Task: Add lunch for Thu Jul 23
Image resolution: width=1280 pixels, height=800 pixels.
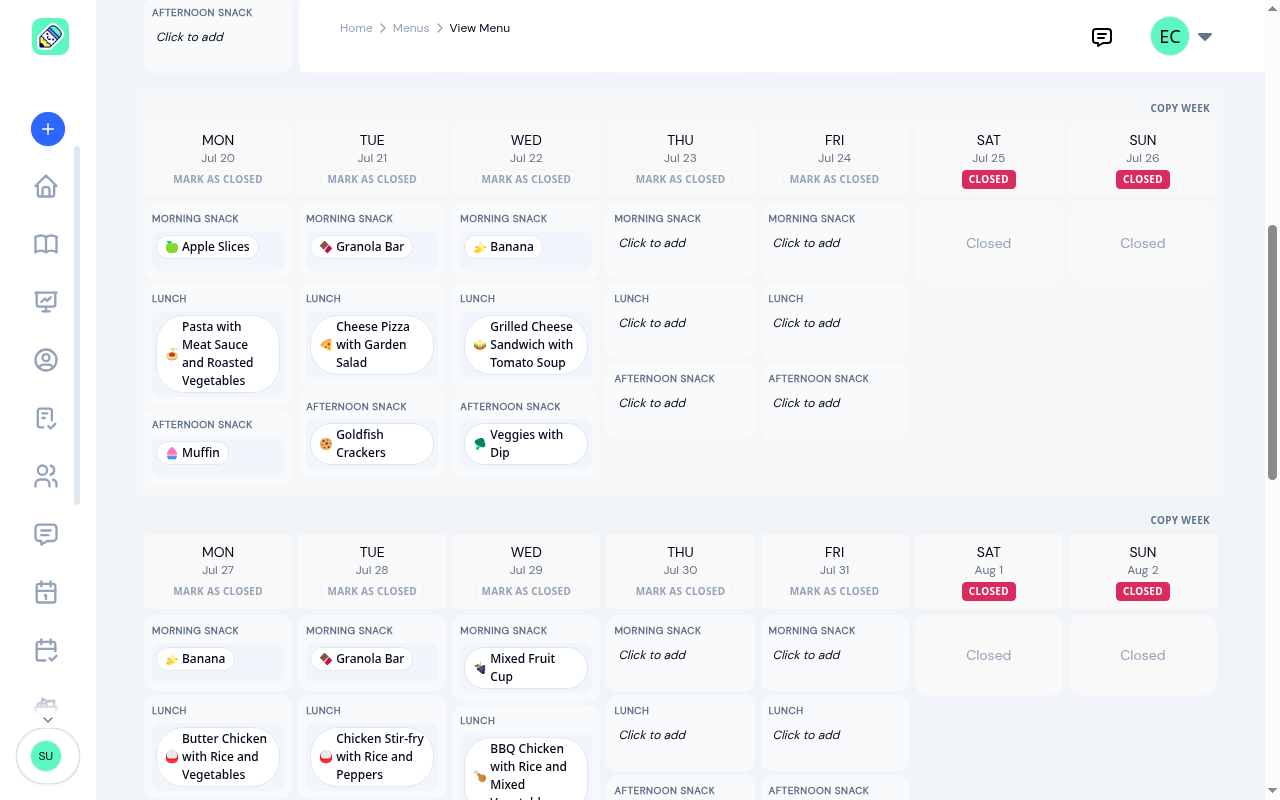Action: pyautogui.click(x=652, y=323)
